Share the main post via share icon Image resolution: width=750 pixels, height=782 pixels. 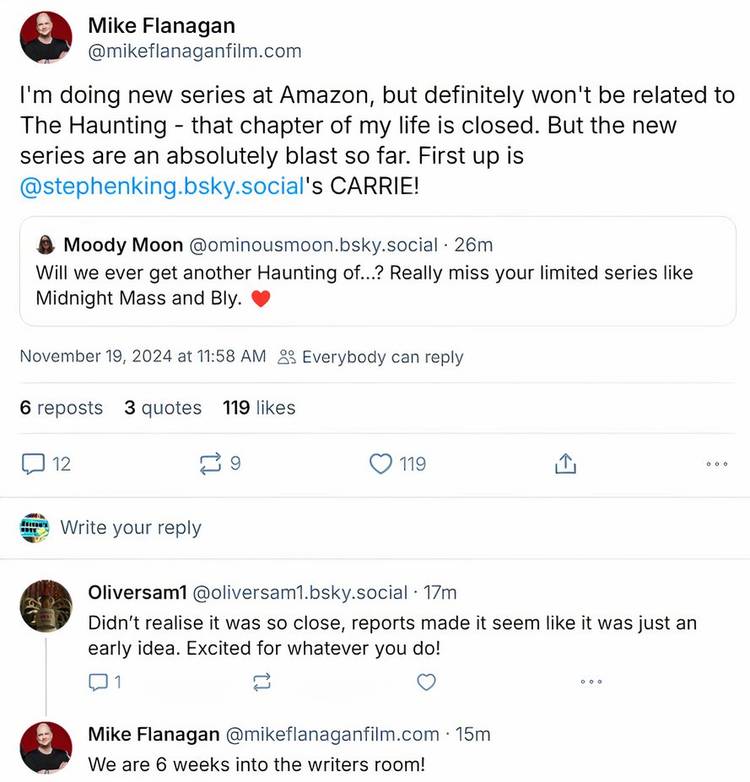coord(565,464)
